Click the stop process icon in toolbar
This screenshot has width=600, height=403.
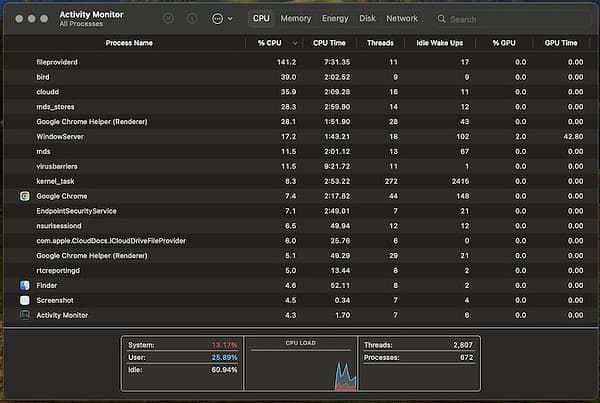[x=168, y=18]
